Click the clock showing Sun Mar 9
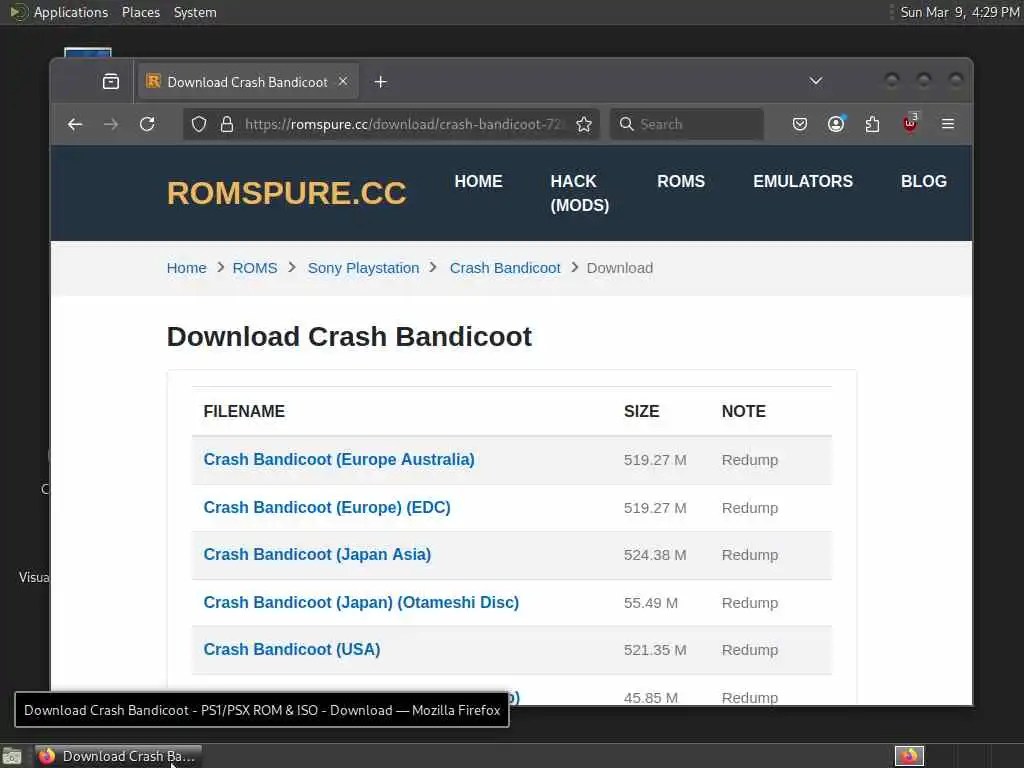Image resolution: width=1024 pixels, height=768 pixels. click(959, 12)
